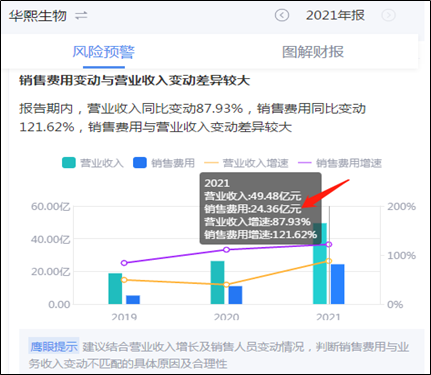
Task: Click the 2019 x-axis year label
Action: [x=124, y=316]
